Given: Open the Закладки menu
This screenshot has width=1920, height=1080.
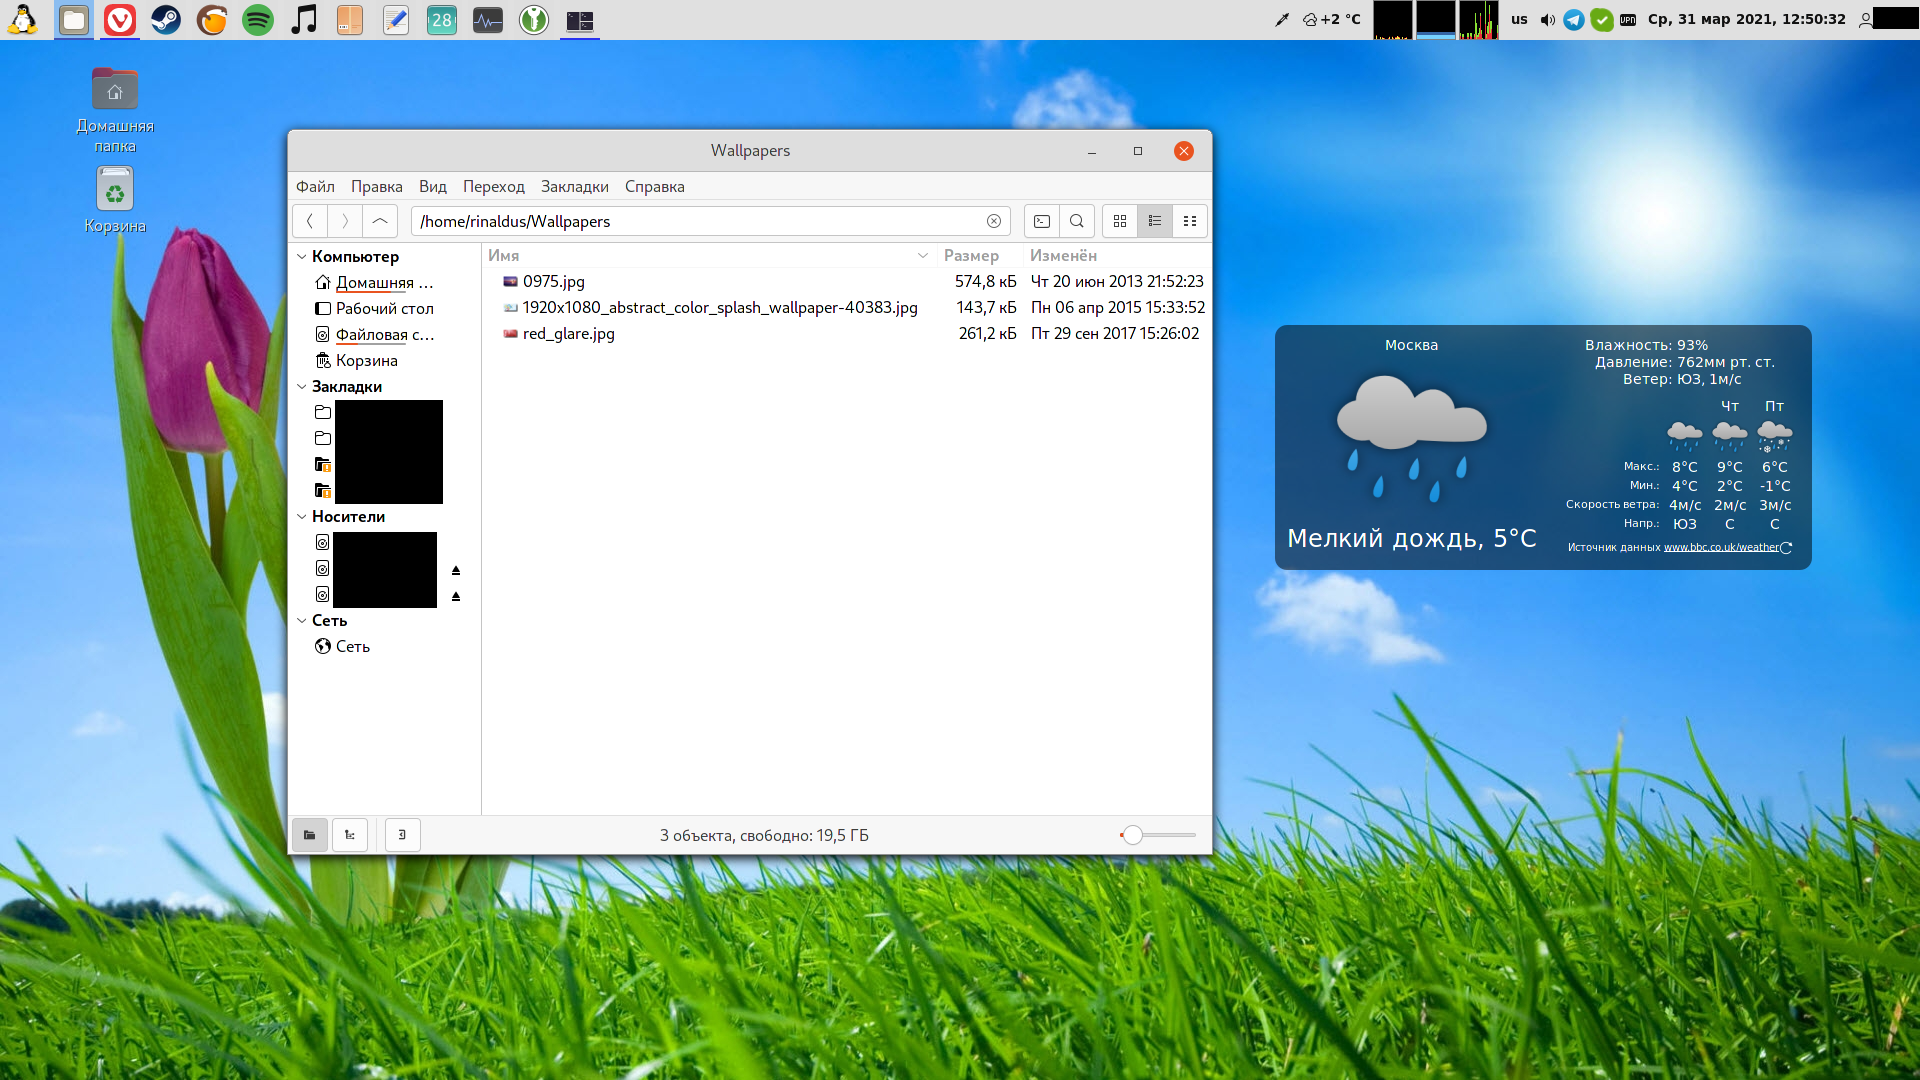Looking at the screenshot, I should [x=574, y=186].
